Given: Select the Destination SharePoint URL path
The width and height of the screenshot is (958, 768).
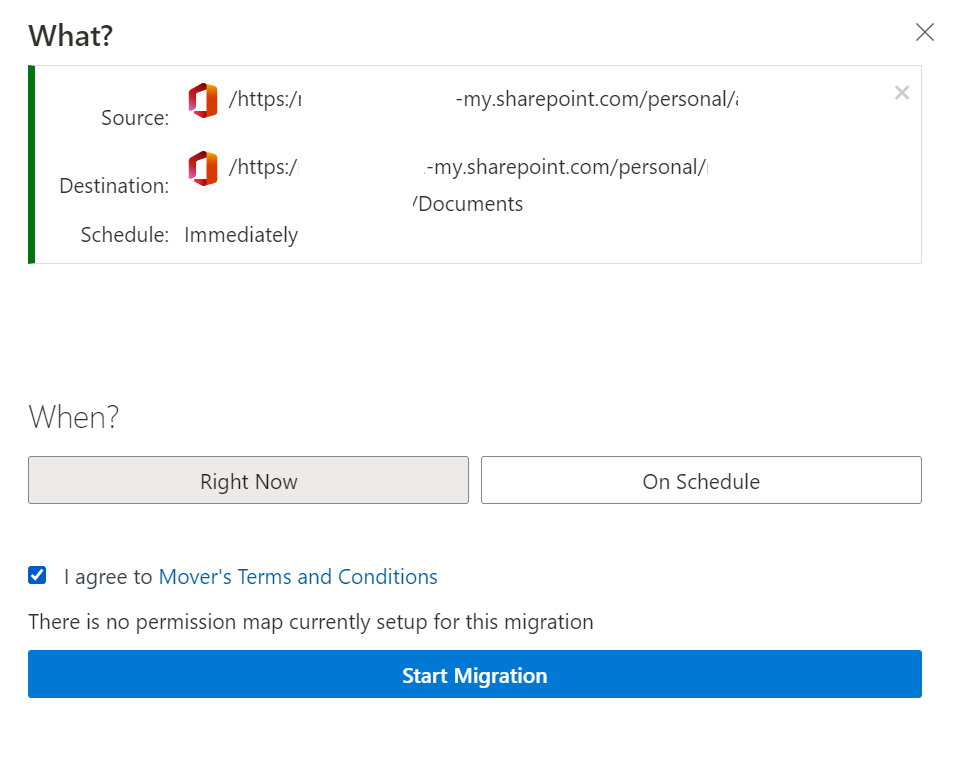Looking at the screenshot, I should click(x=467, y=167).
